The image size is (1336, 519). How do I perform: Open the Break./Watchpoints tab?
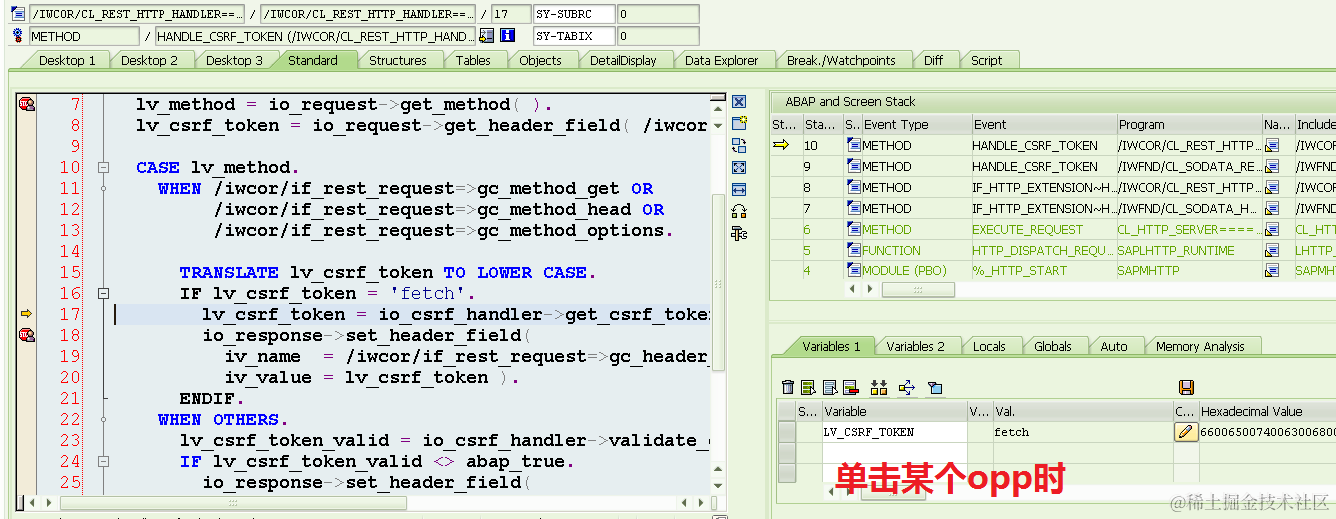click(841, 60)
